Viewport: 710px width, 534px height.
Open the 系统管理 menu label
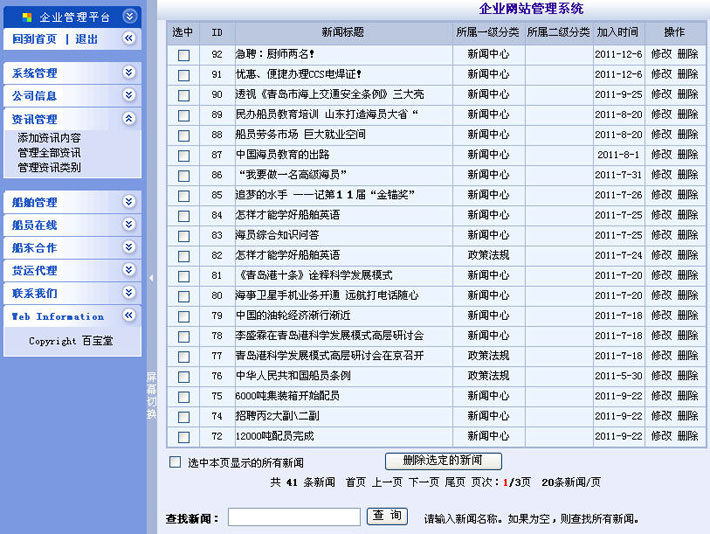[34, 73]
